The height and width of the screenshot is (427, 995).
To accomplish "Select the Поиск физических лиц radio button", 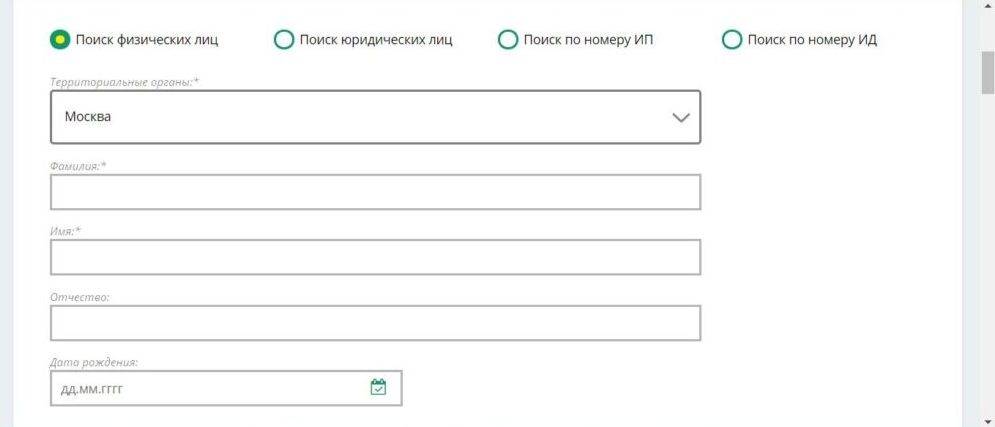I will point(60,39).
